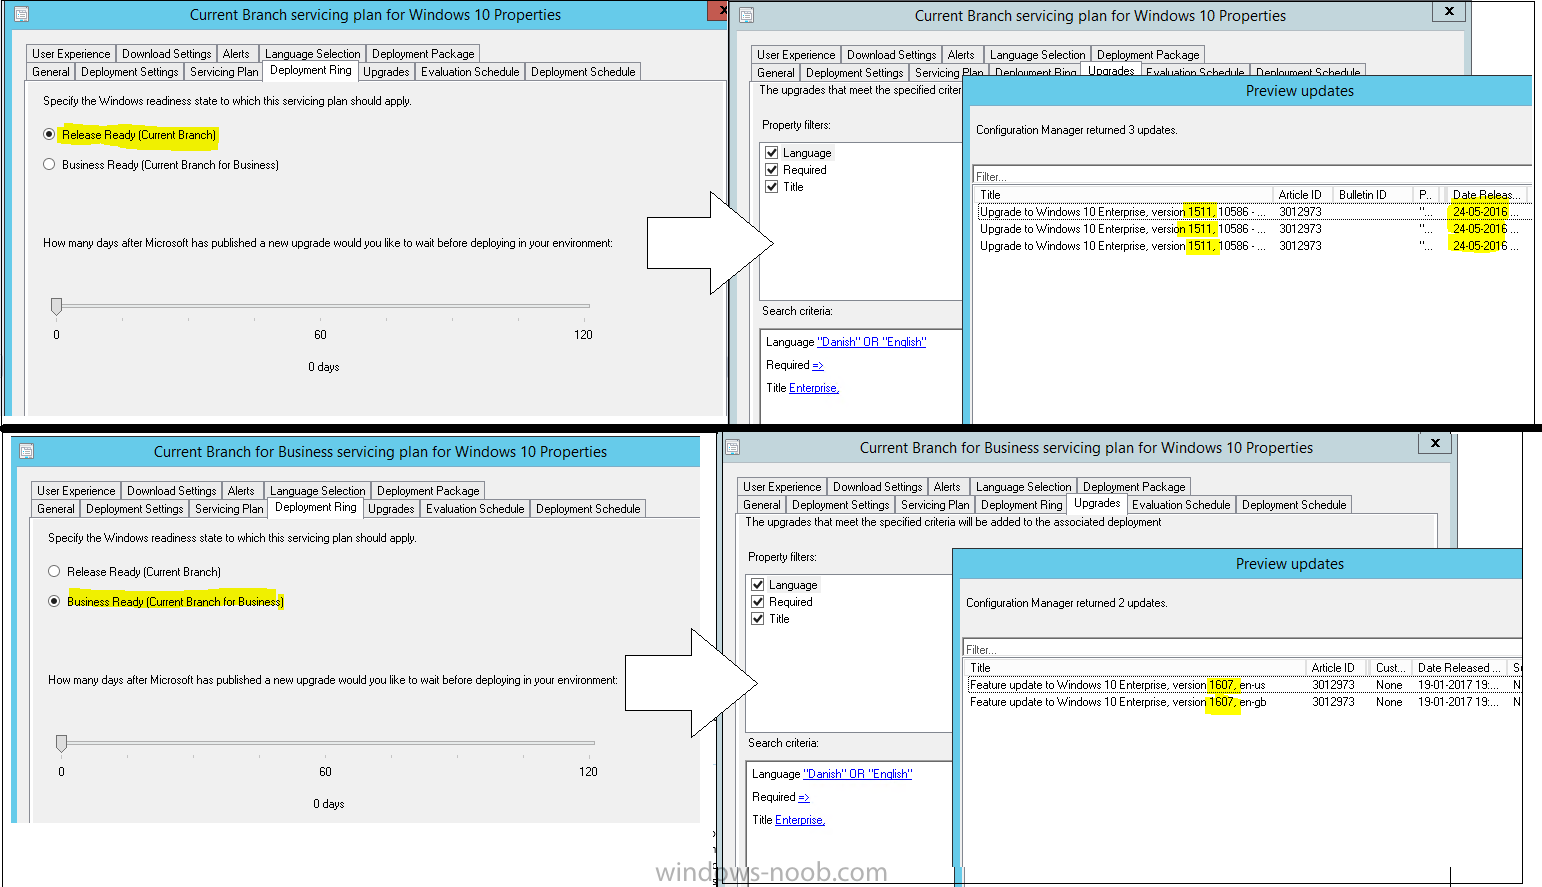1542x887 pixels.
Task: Sort by Title column in 2-updates preview
Action: click(1135, 668)
